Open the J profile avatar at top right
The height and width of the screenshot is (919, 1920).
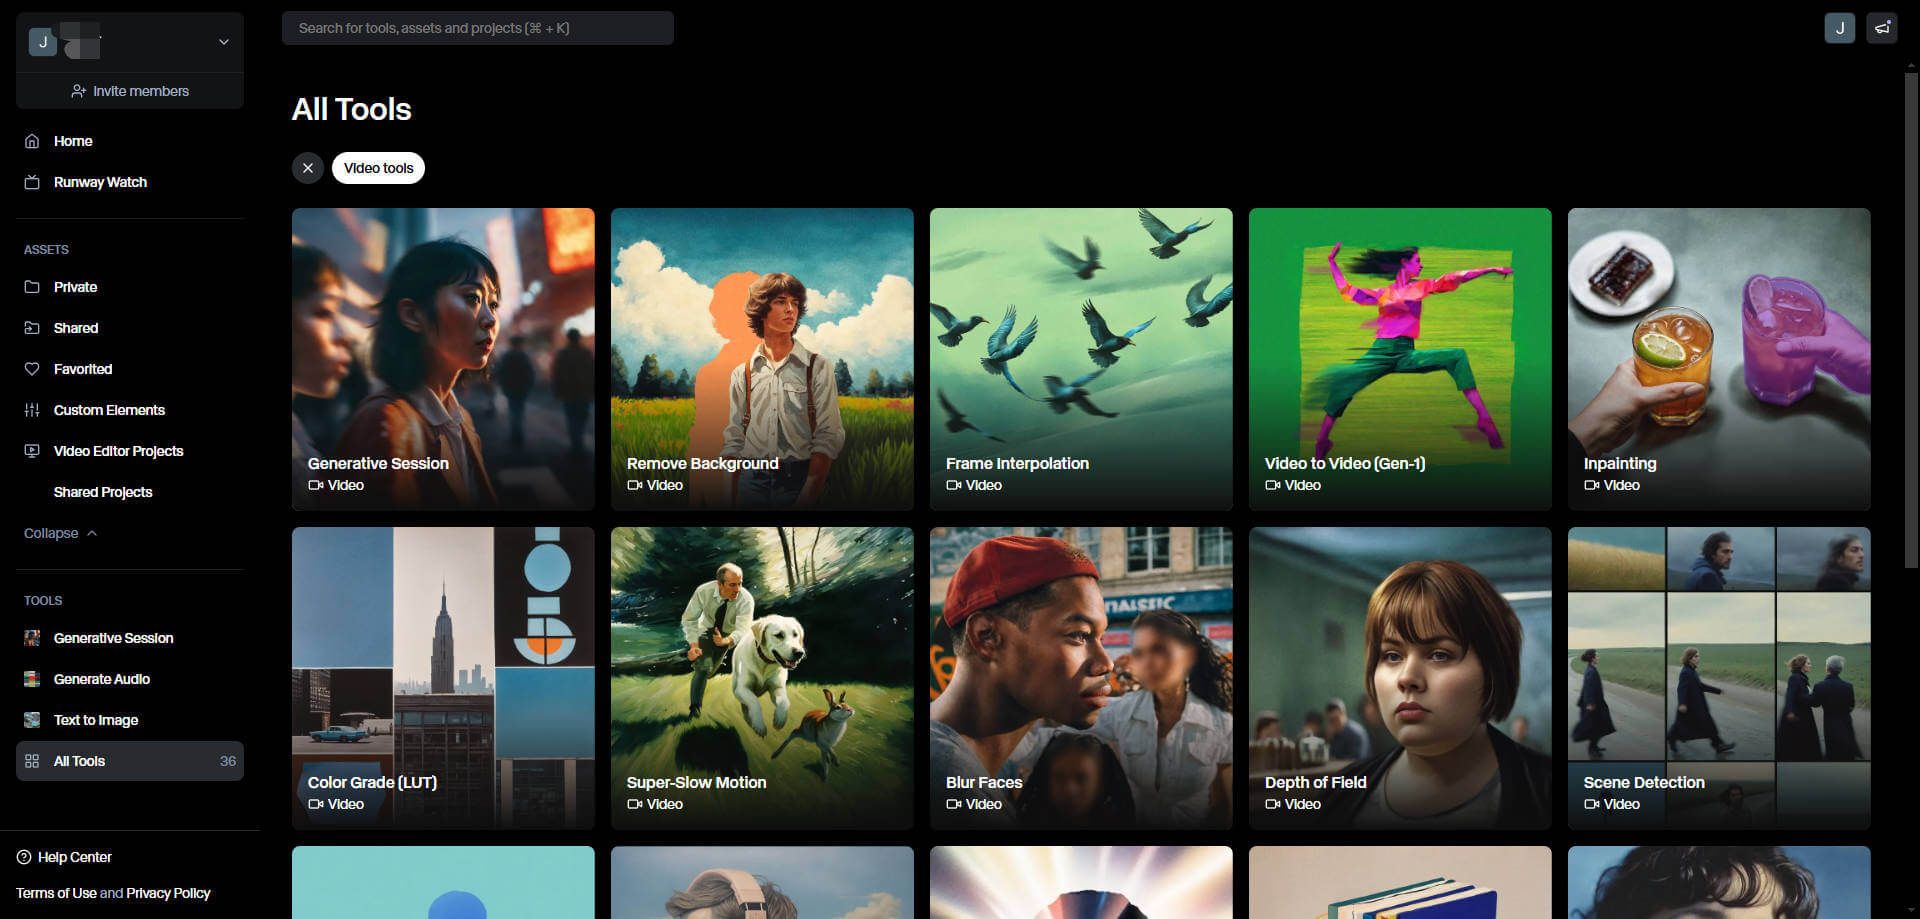1840,28
